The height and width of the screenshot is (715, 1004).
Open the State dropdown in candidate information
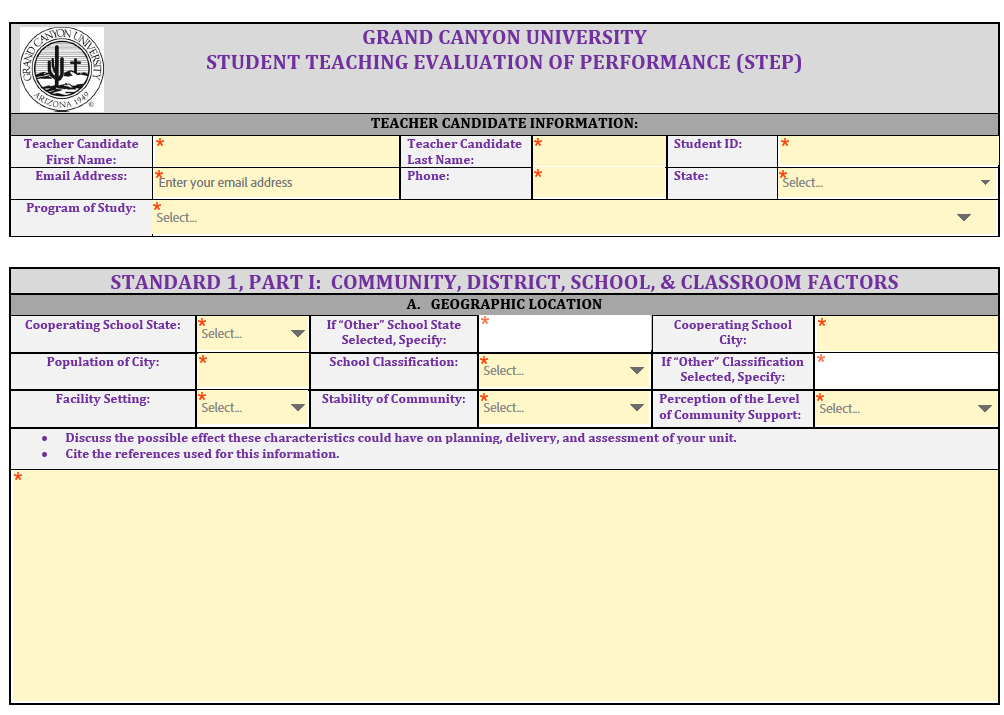[888, 184]
